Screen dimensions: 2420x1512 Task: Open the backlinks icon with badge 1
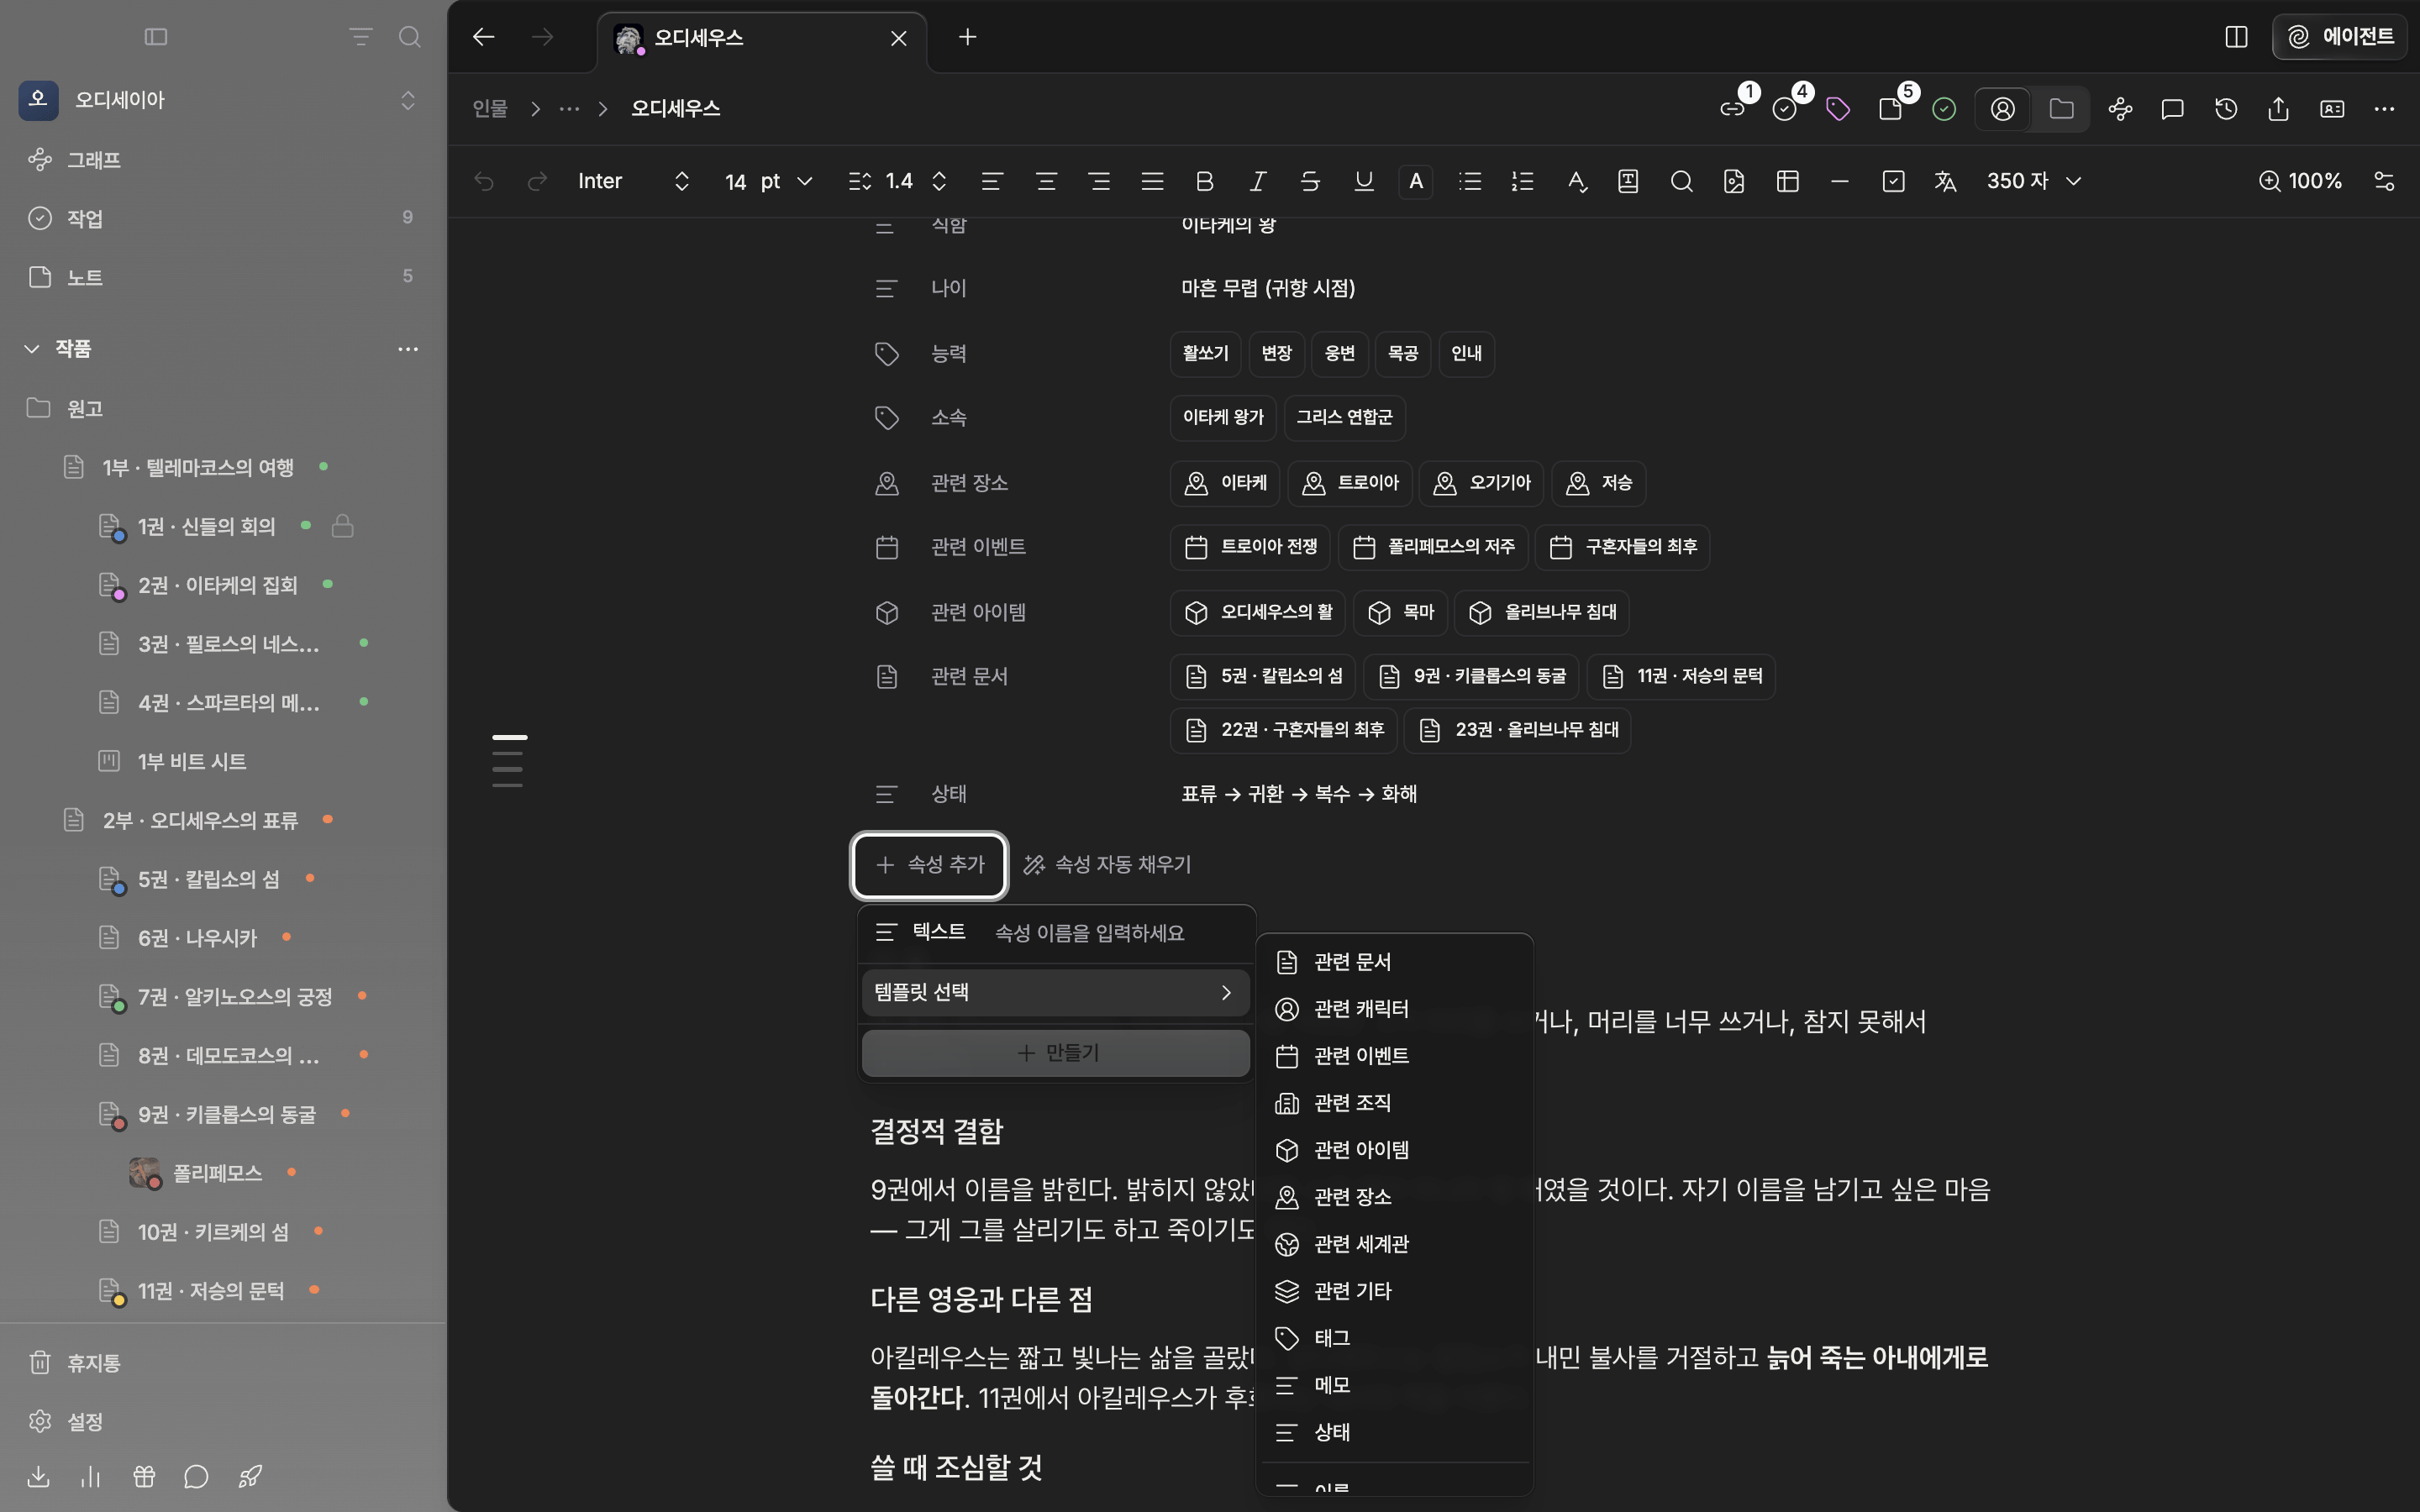coord(1732,109)
